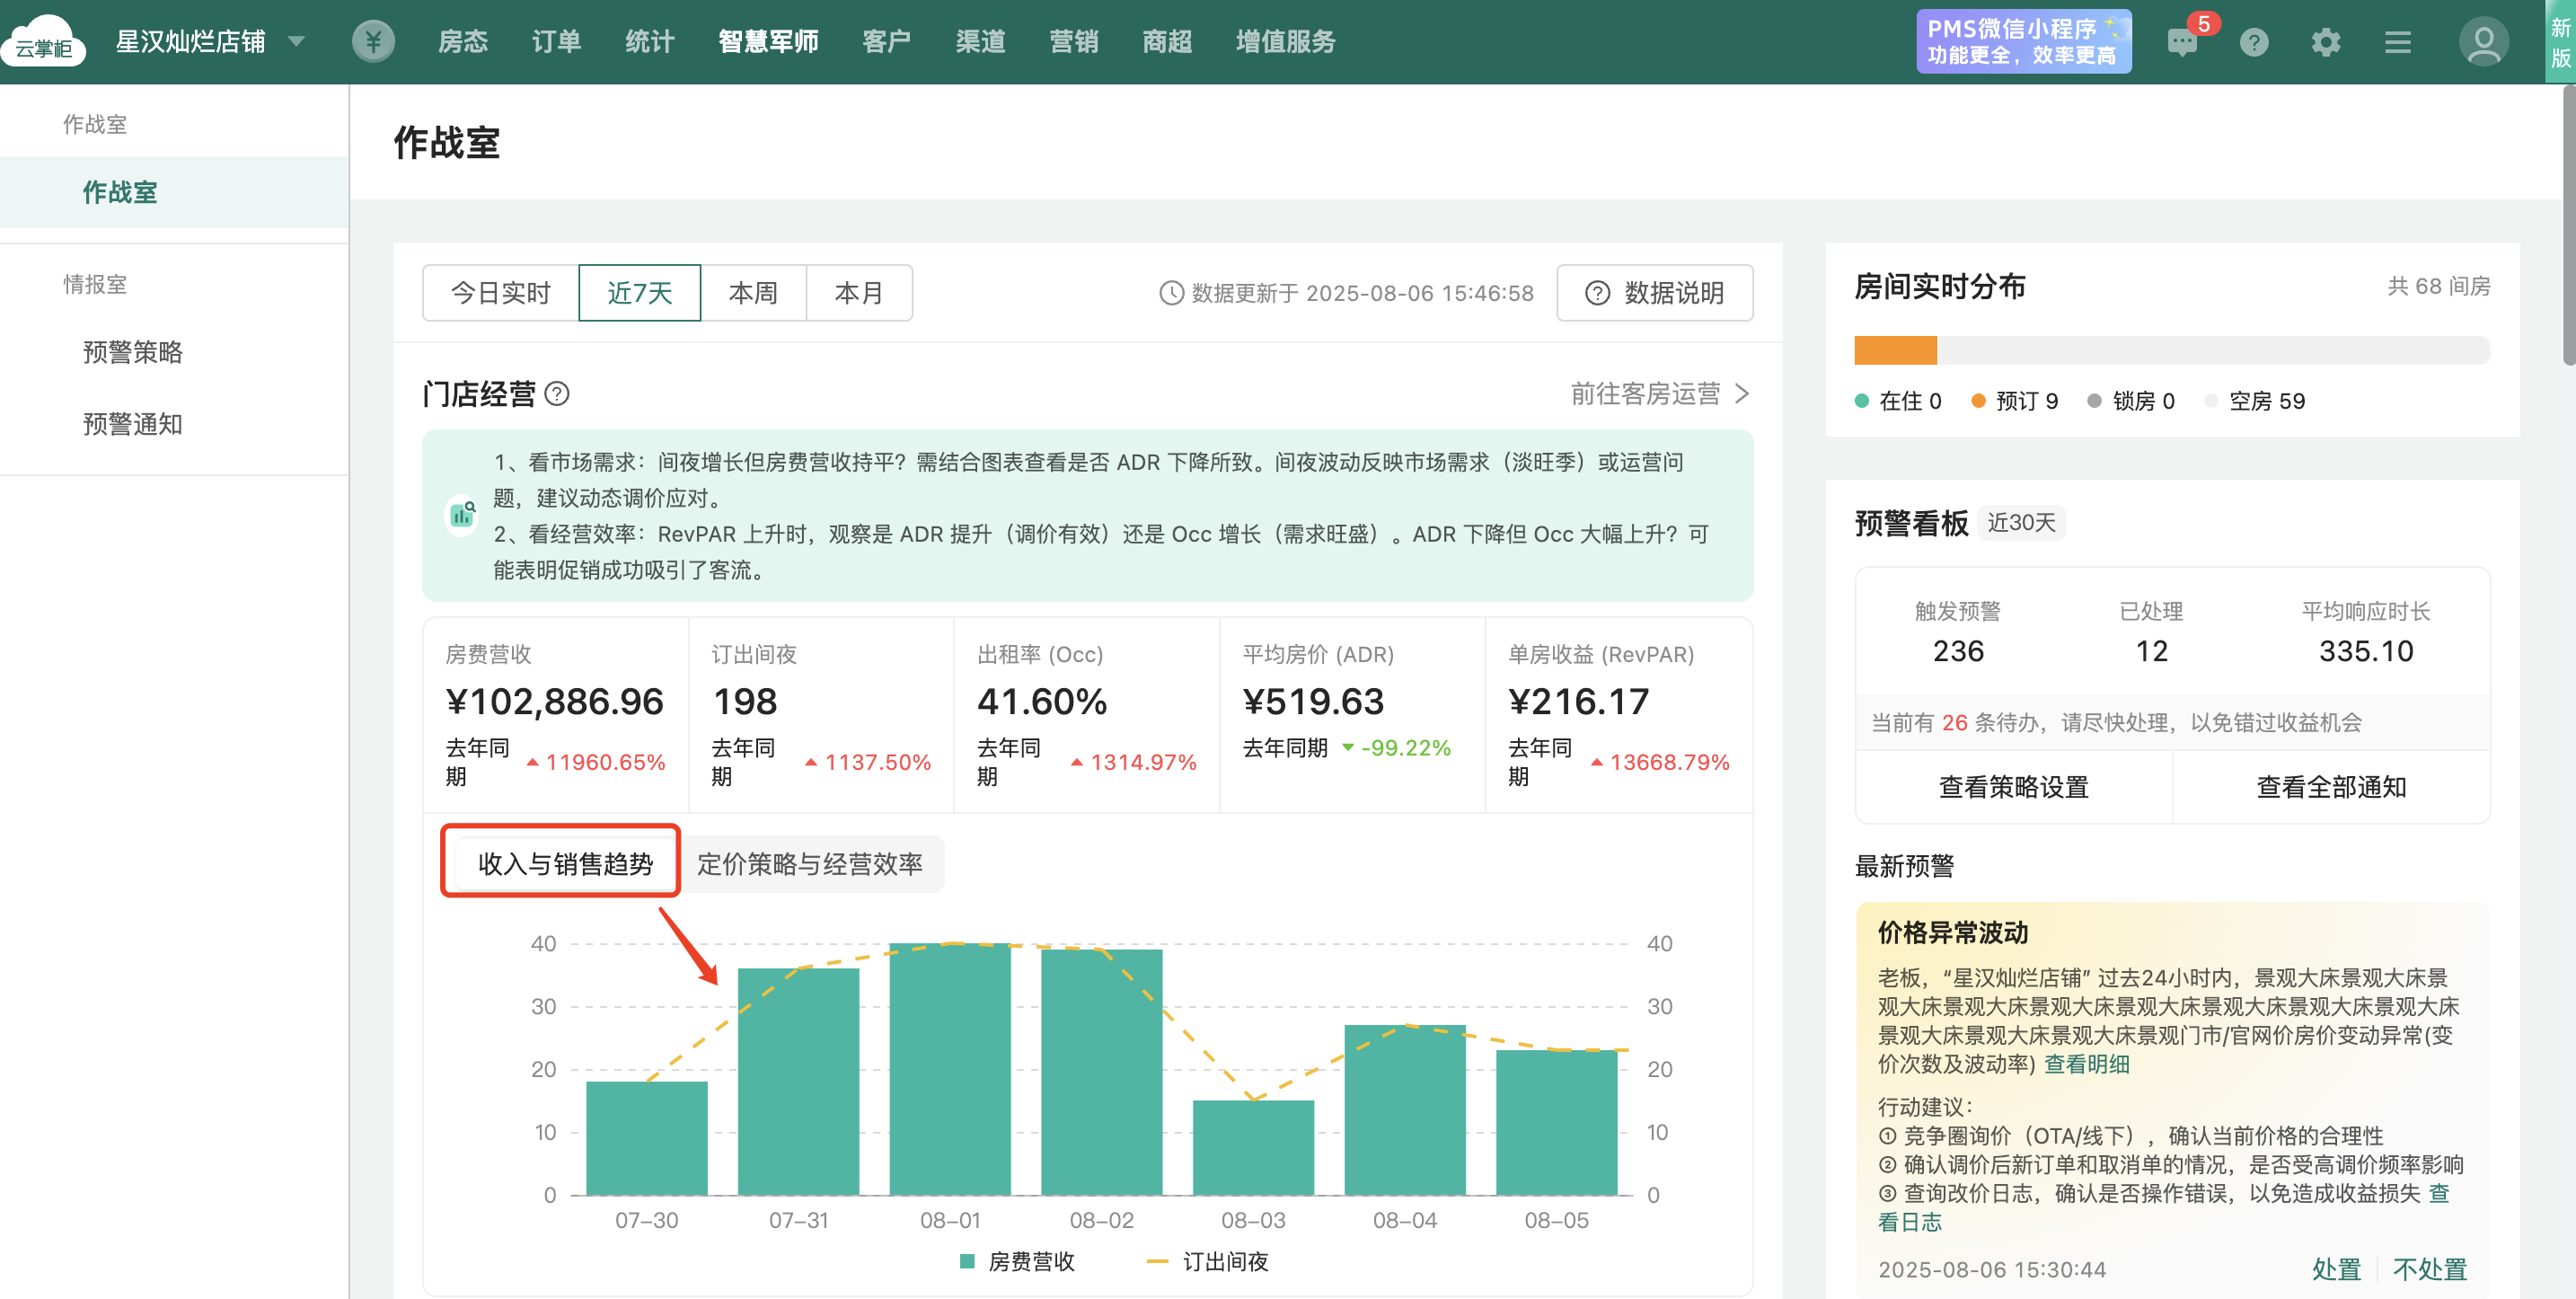Click the 价格异常波动 alert title
2576x1299 pixels.
click(x=1952, y=932)
